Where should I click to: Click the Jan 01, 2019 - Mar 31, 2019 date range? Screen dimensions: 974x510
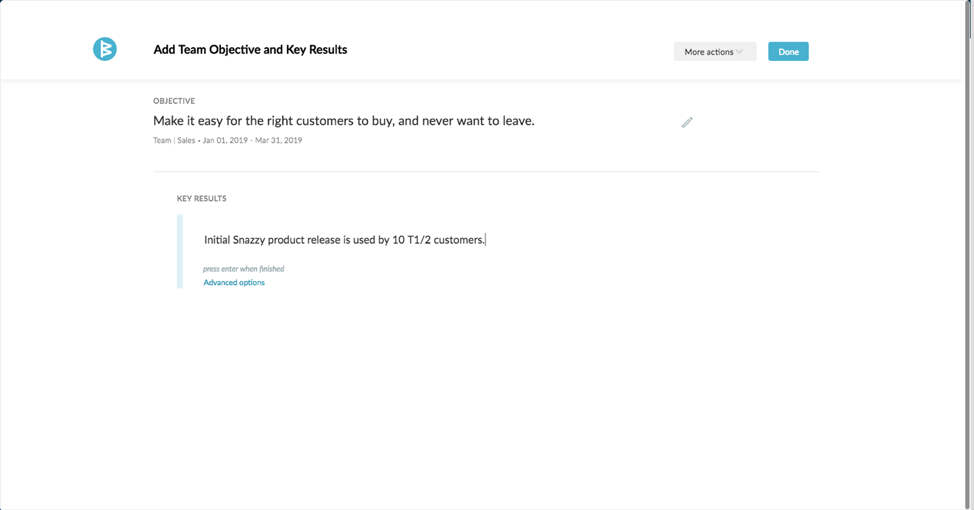coord(252,141)
